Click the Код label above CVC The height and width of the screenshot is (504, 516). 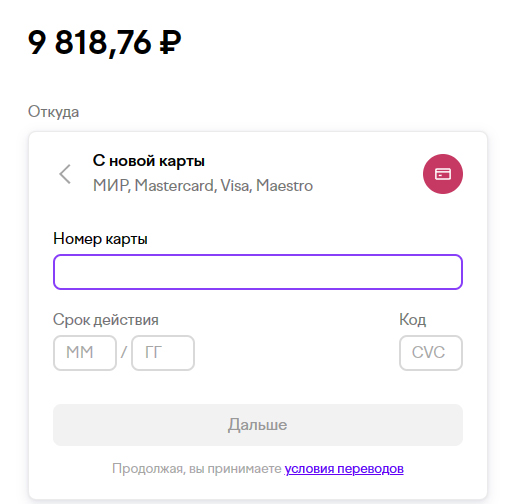[x=413, y=320]
